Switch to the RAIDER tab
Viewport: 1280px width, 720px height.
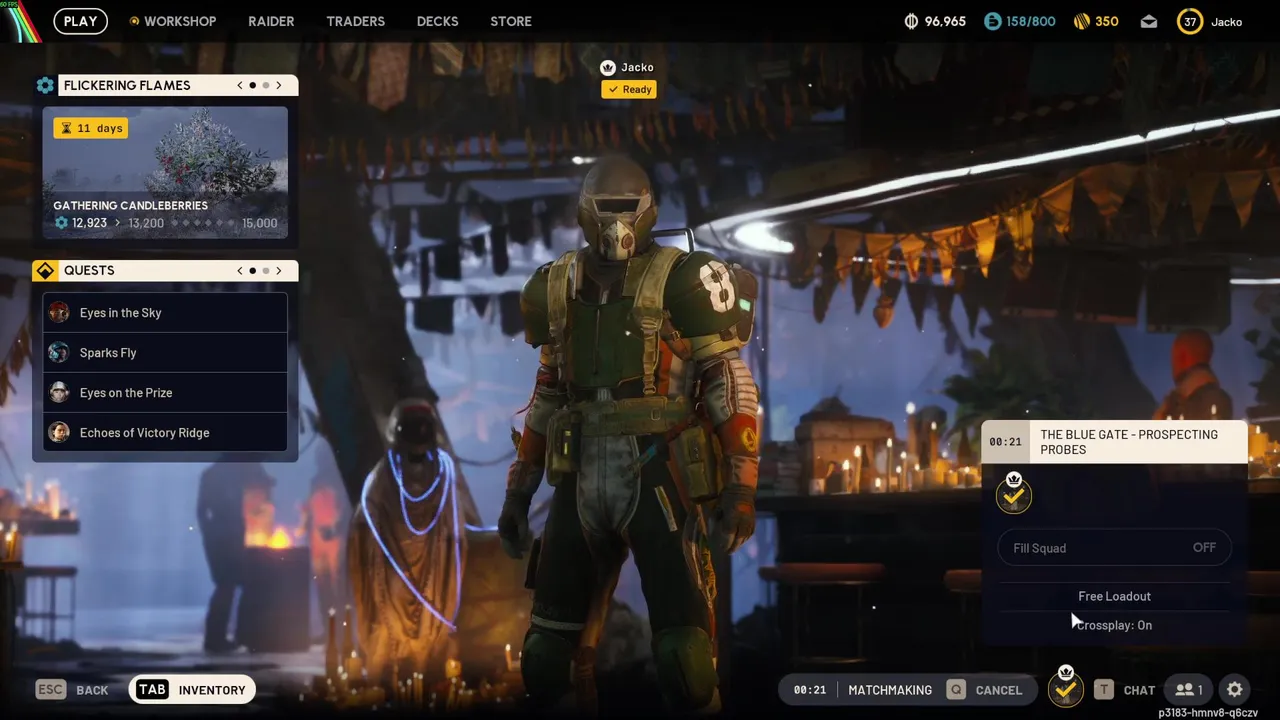(271, 21)
